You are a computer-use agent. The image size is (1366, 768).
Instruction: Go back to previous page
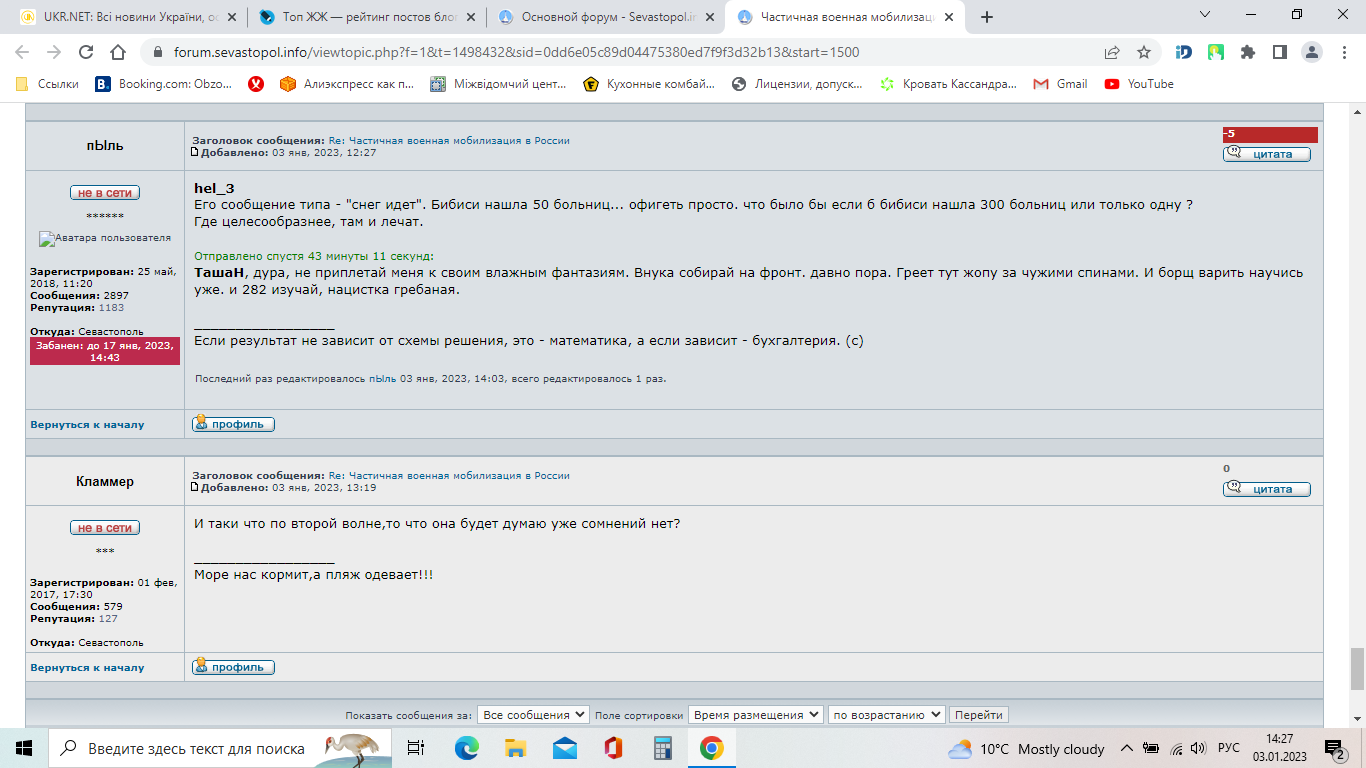point(22,52)
